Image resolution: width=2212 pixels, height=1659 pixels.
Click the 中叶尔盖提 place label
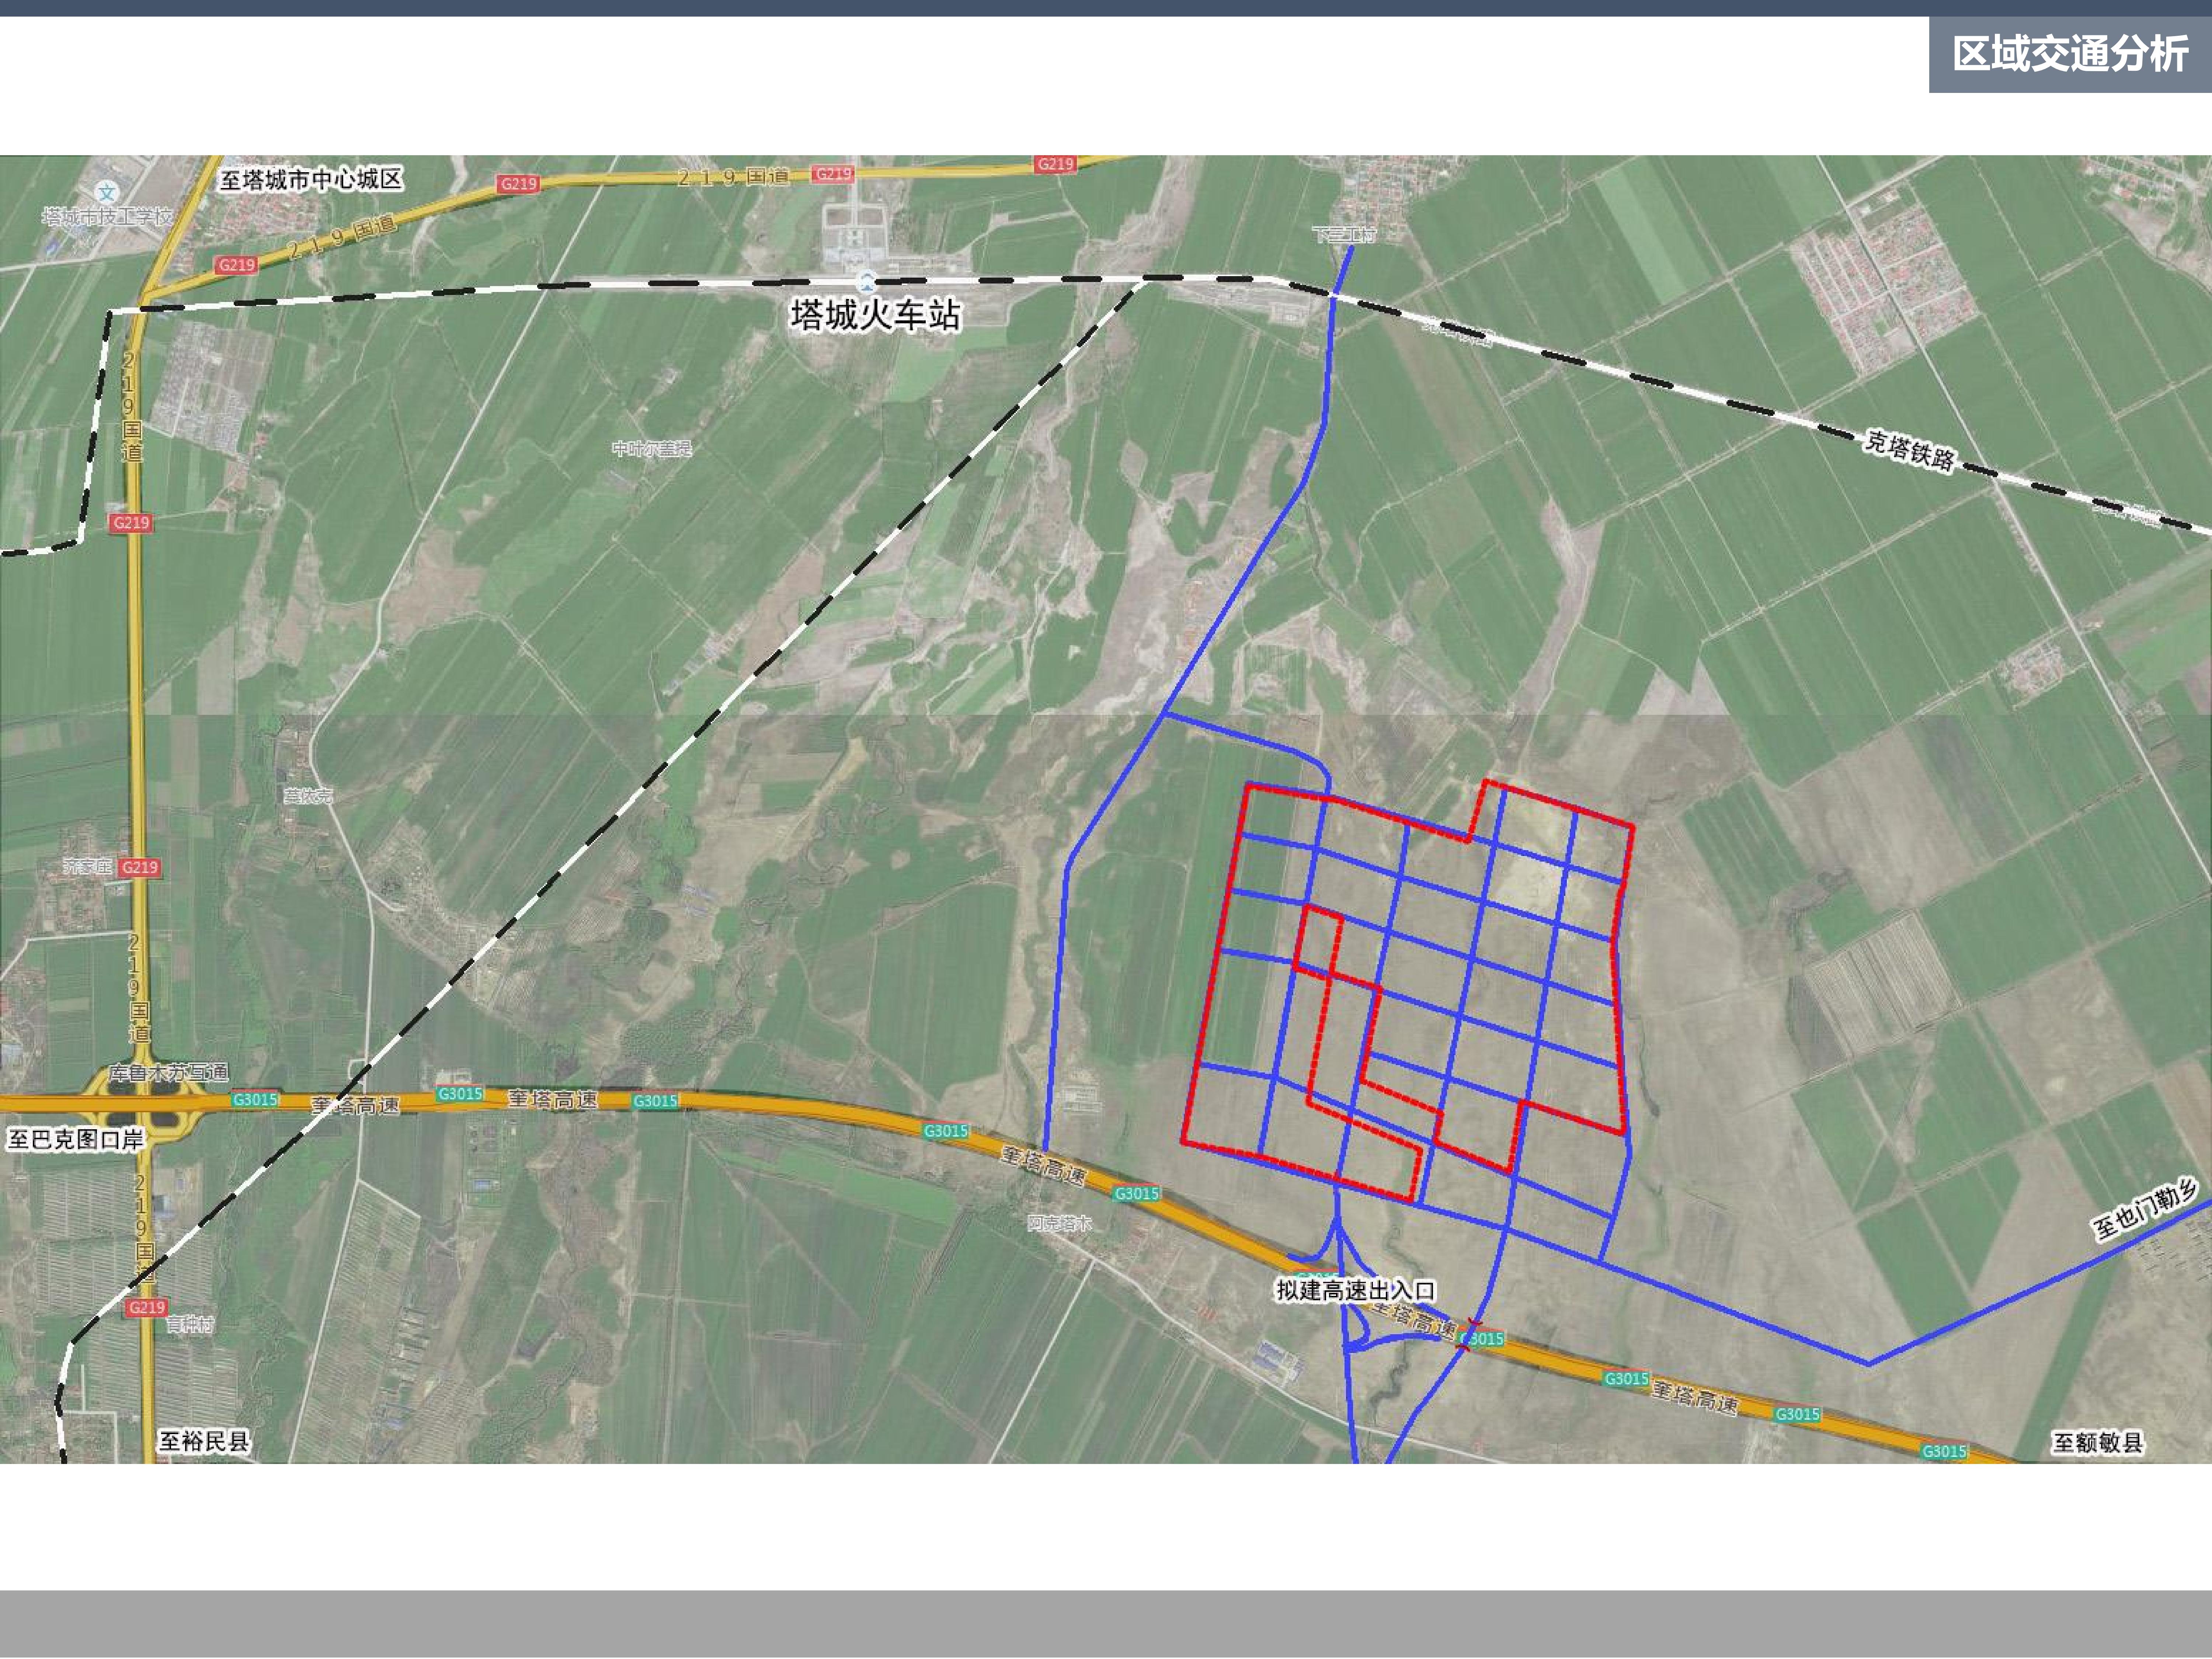point(652,449)
